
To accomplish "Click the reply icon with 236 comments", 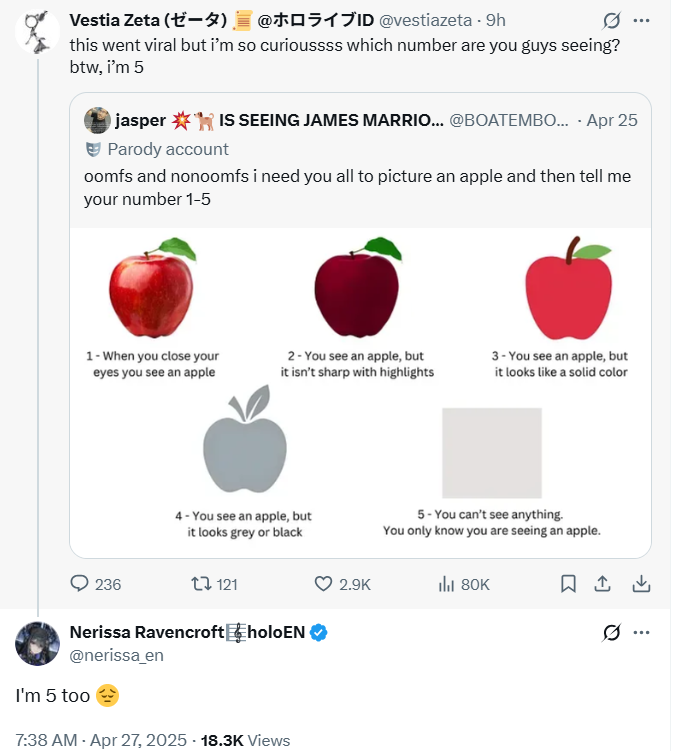I will click(x=81, y=584).
